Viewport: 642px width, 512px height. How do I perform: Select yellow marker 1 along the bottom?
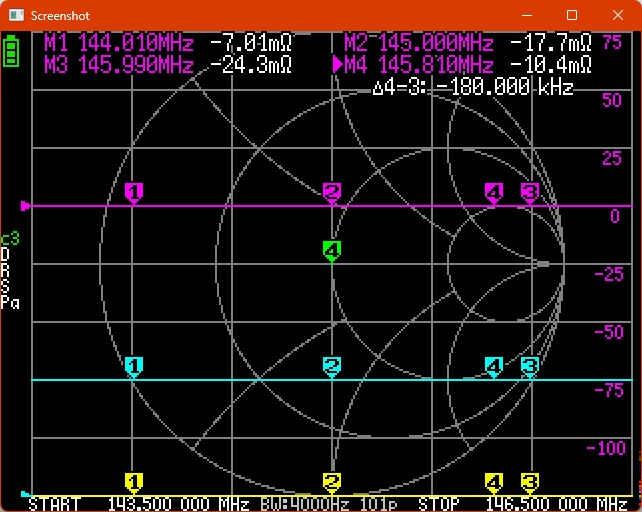134,483
